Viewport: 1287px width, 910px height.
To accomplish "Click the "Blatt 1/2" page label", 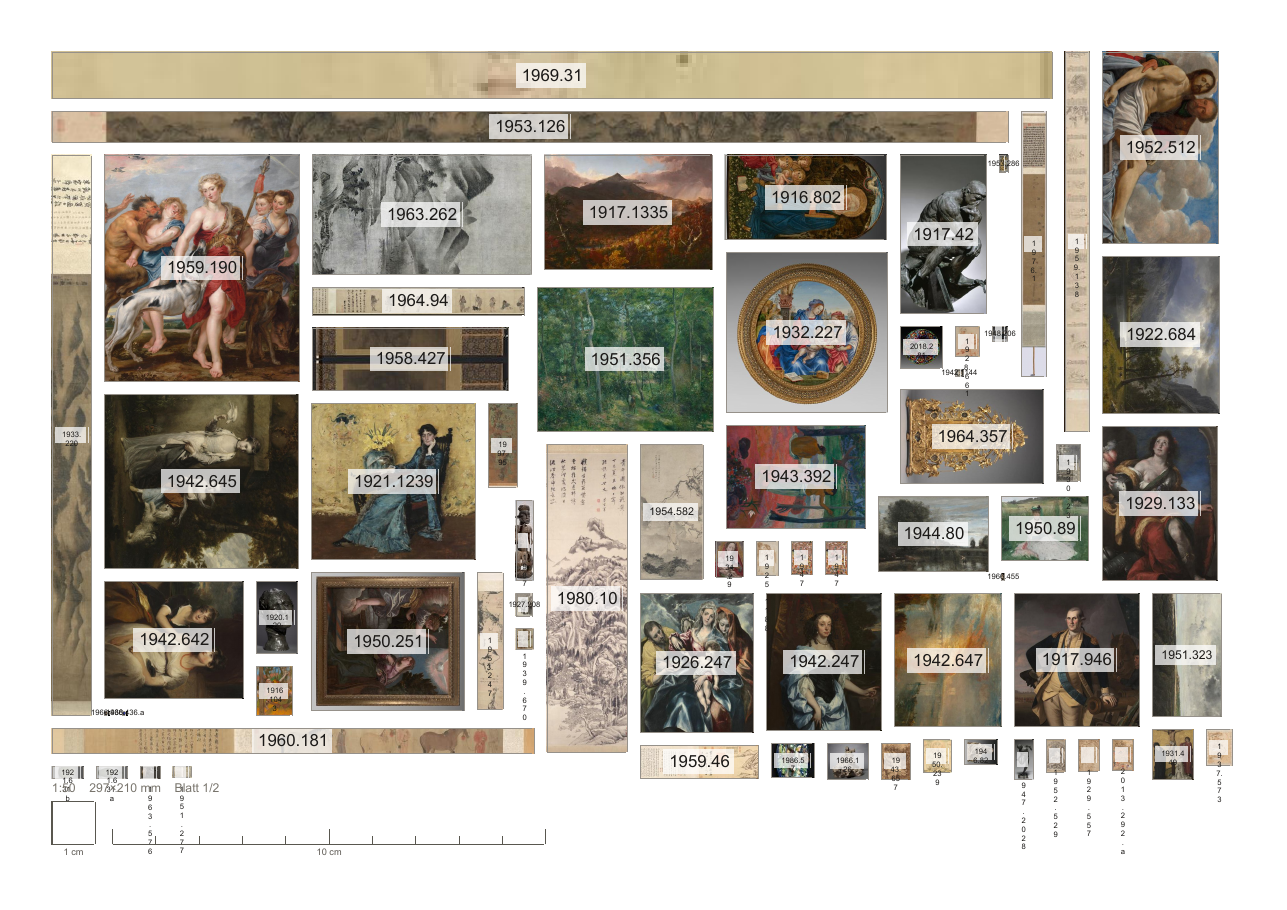I will pos(196,788).
